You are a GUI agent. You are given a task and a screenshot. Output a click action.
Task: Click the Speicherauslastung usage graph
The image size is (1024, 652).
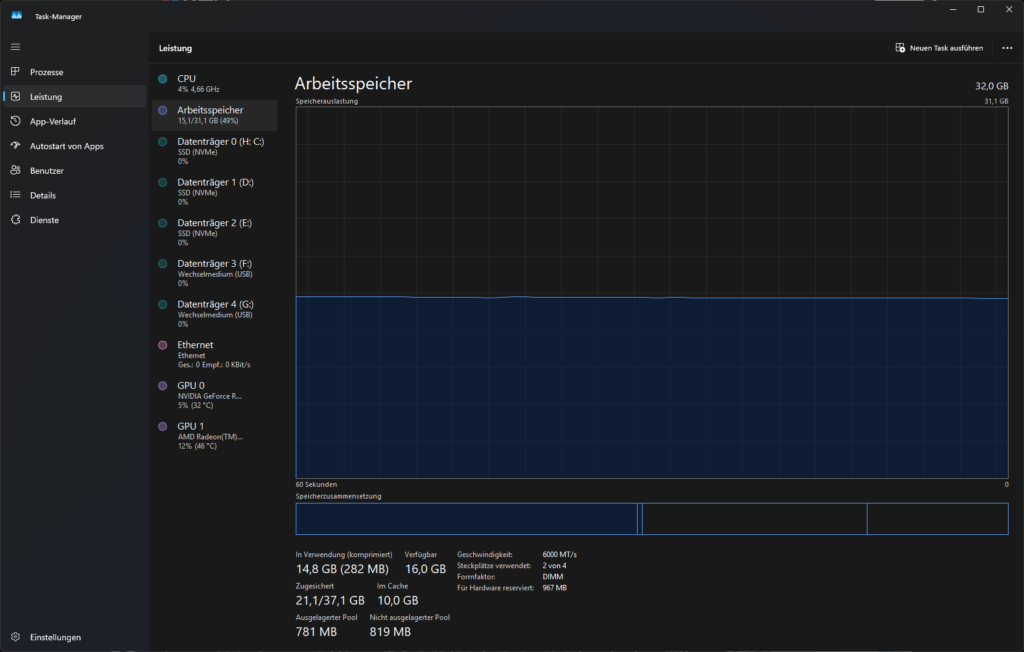[x=652, y=293]
